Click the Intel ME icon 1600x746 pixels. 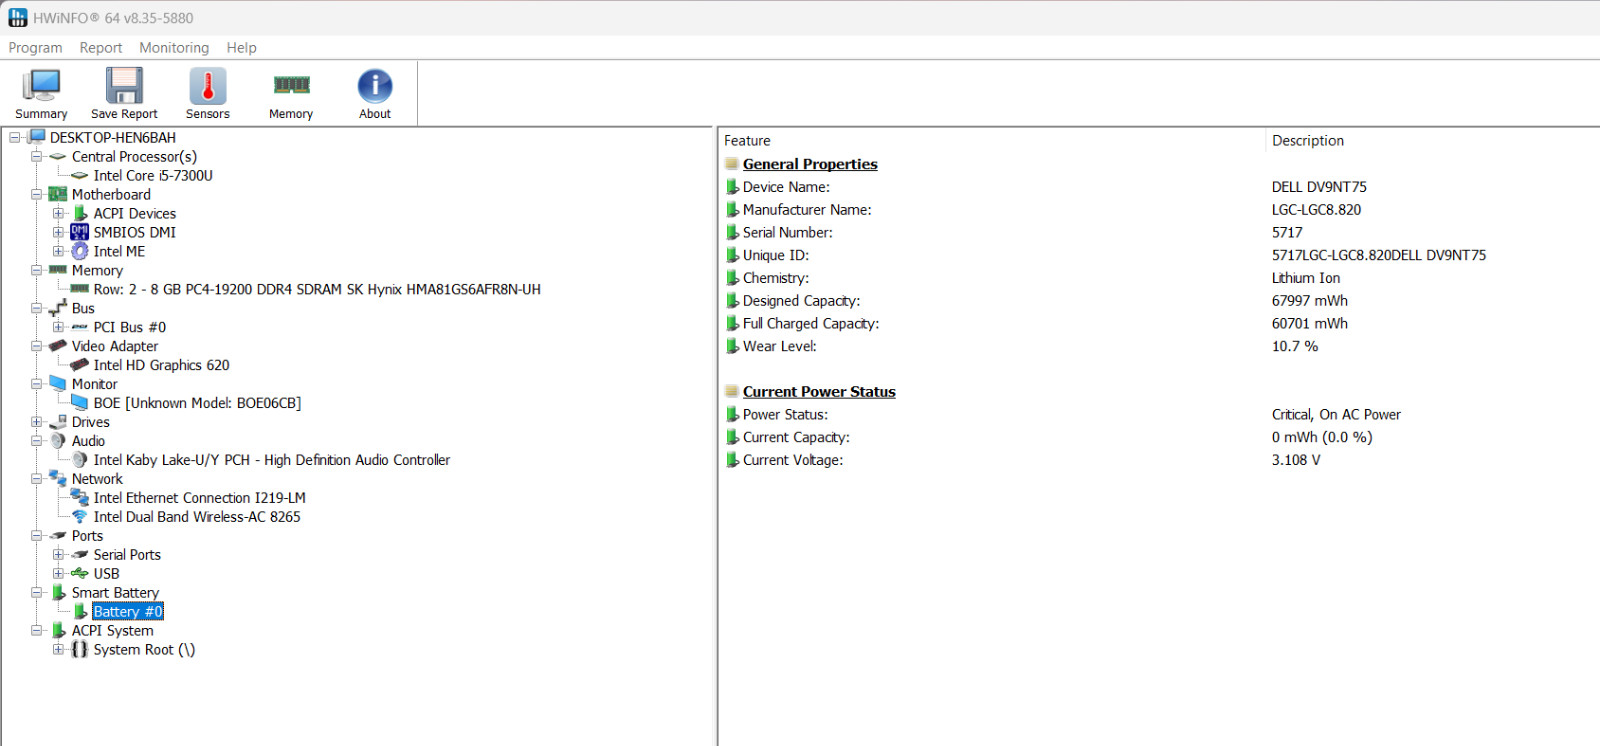pyautogui.click(x=80, y=251)
